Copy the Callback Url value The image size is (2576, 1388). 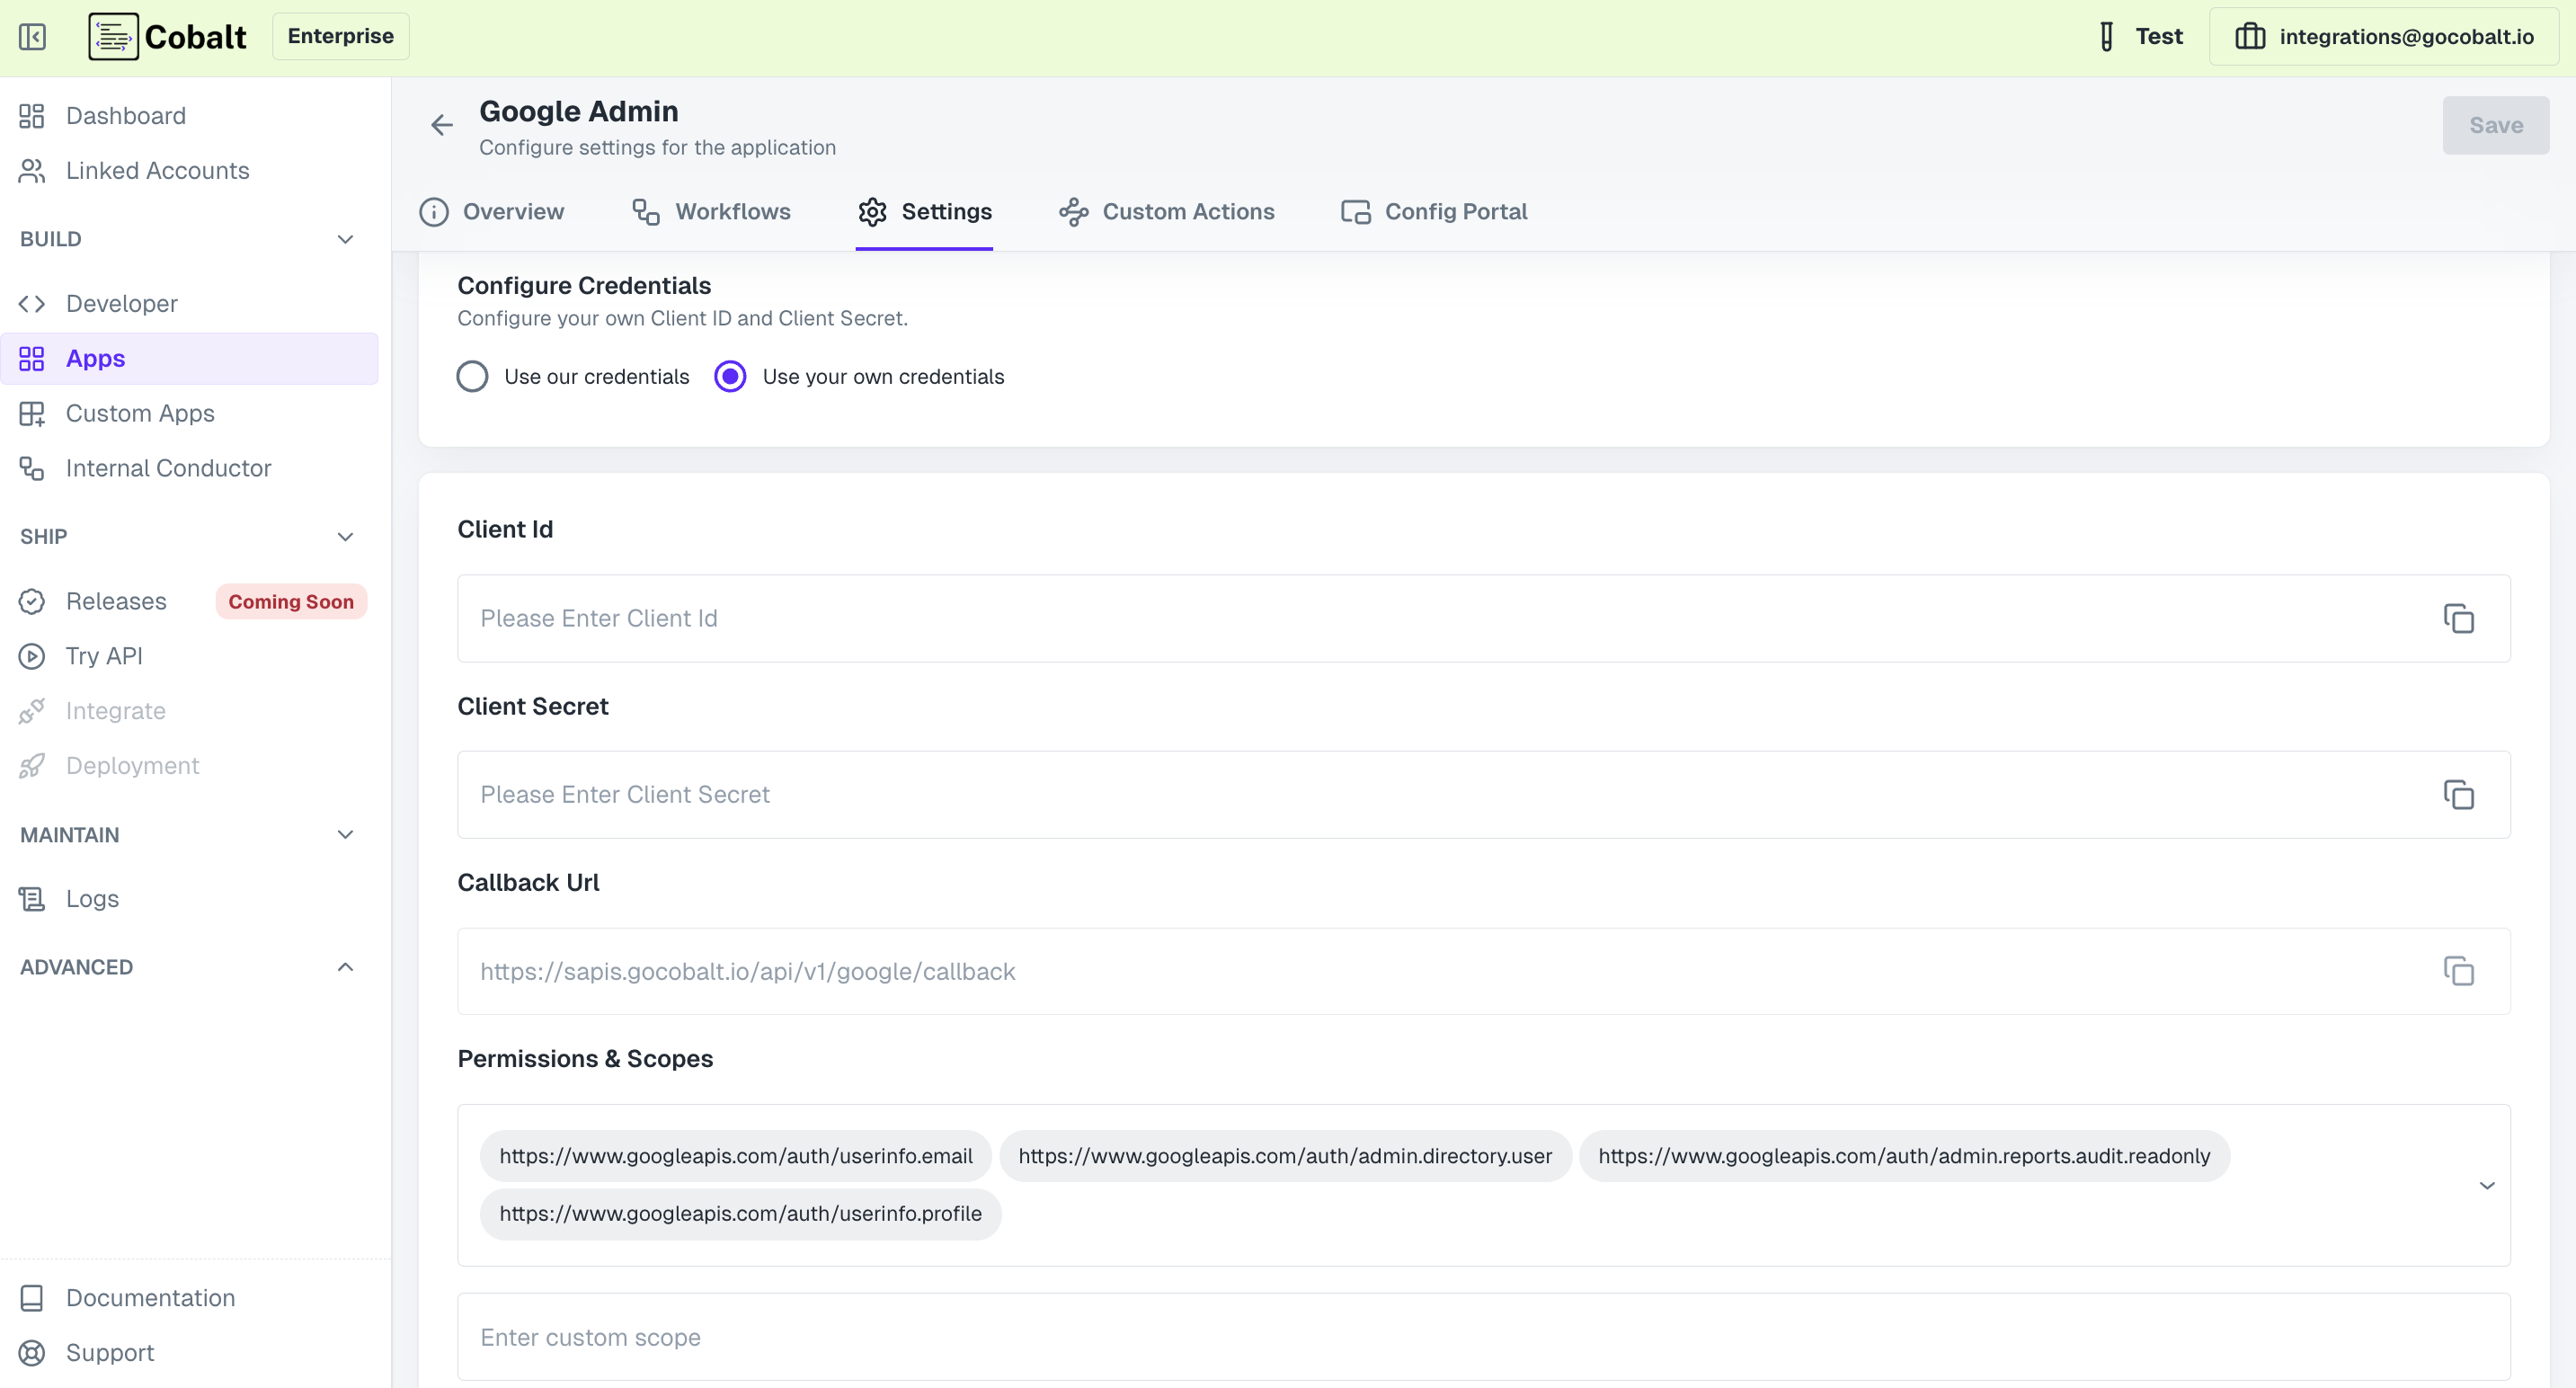tap(2458, 971)
